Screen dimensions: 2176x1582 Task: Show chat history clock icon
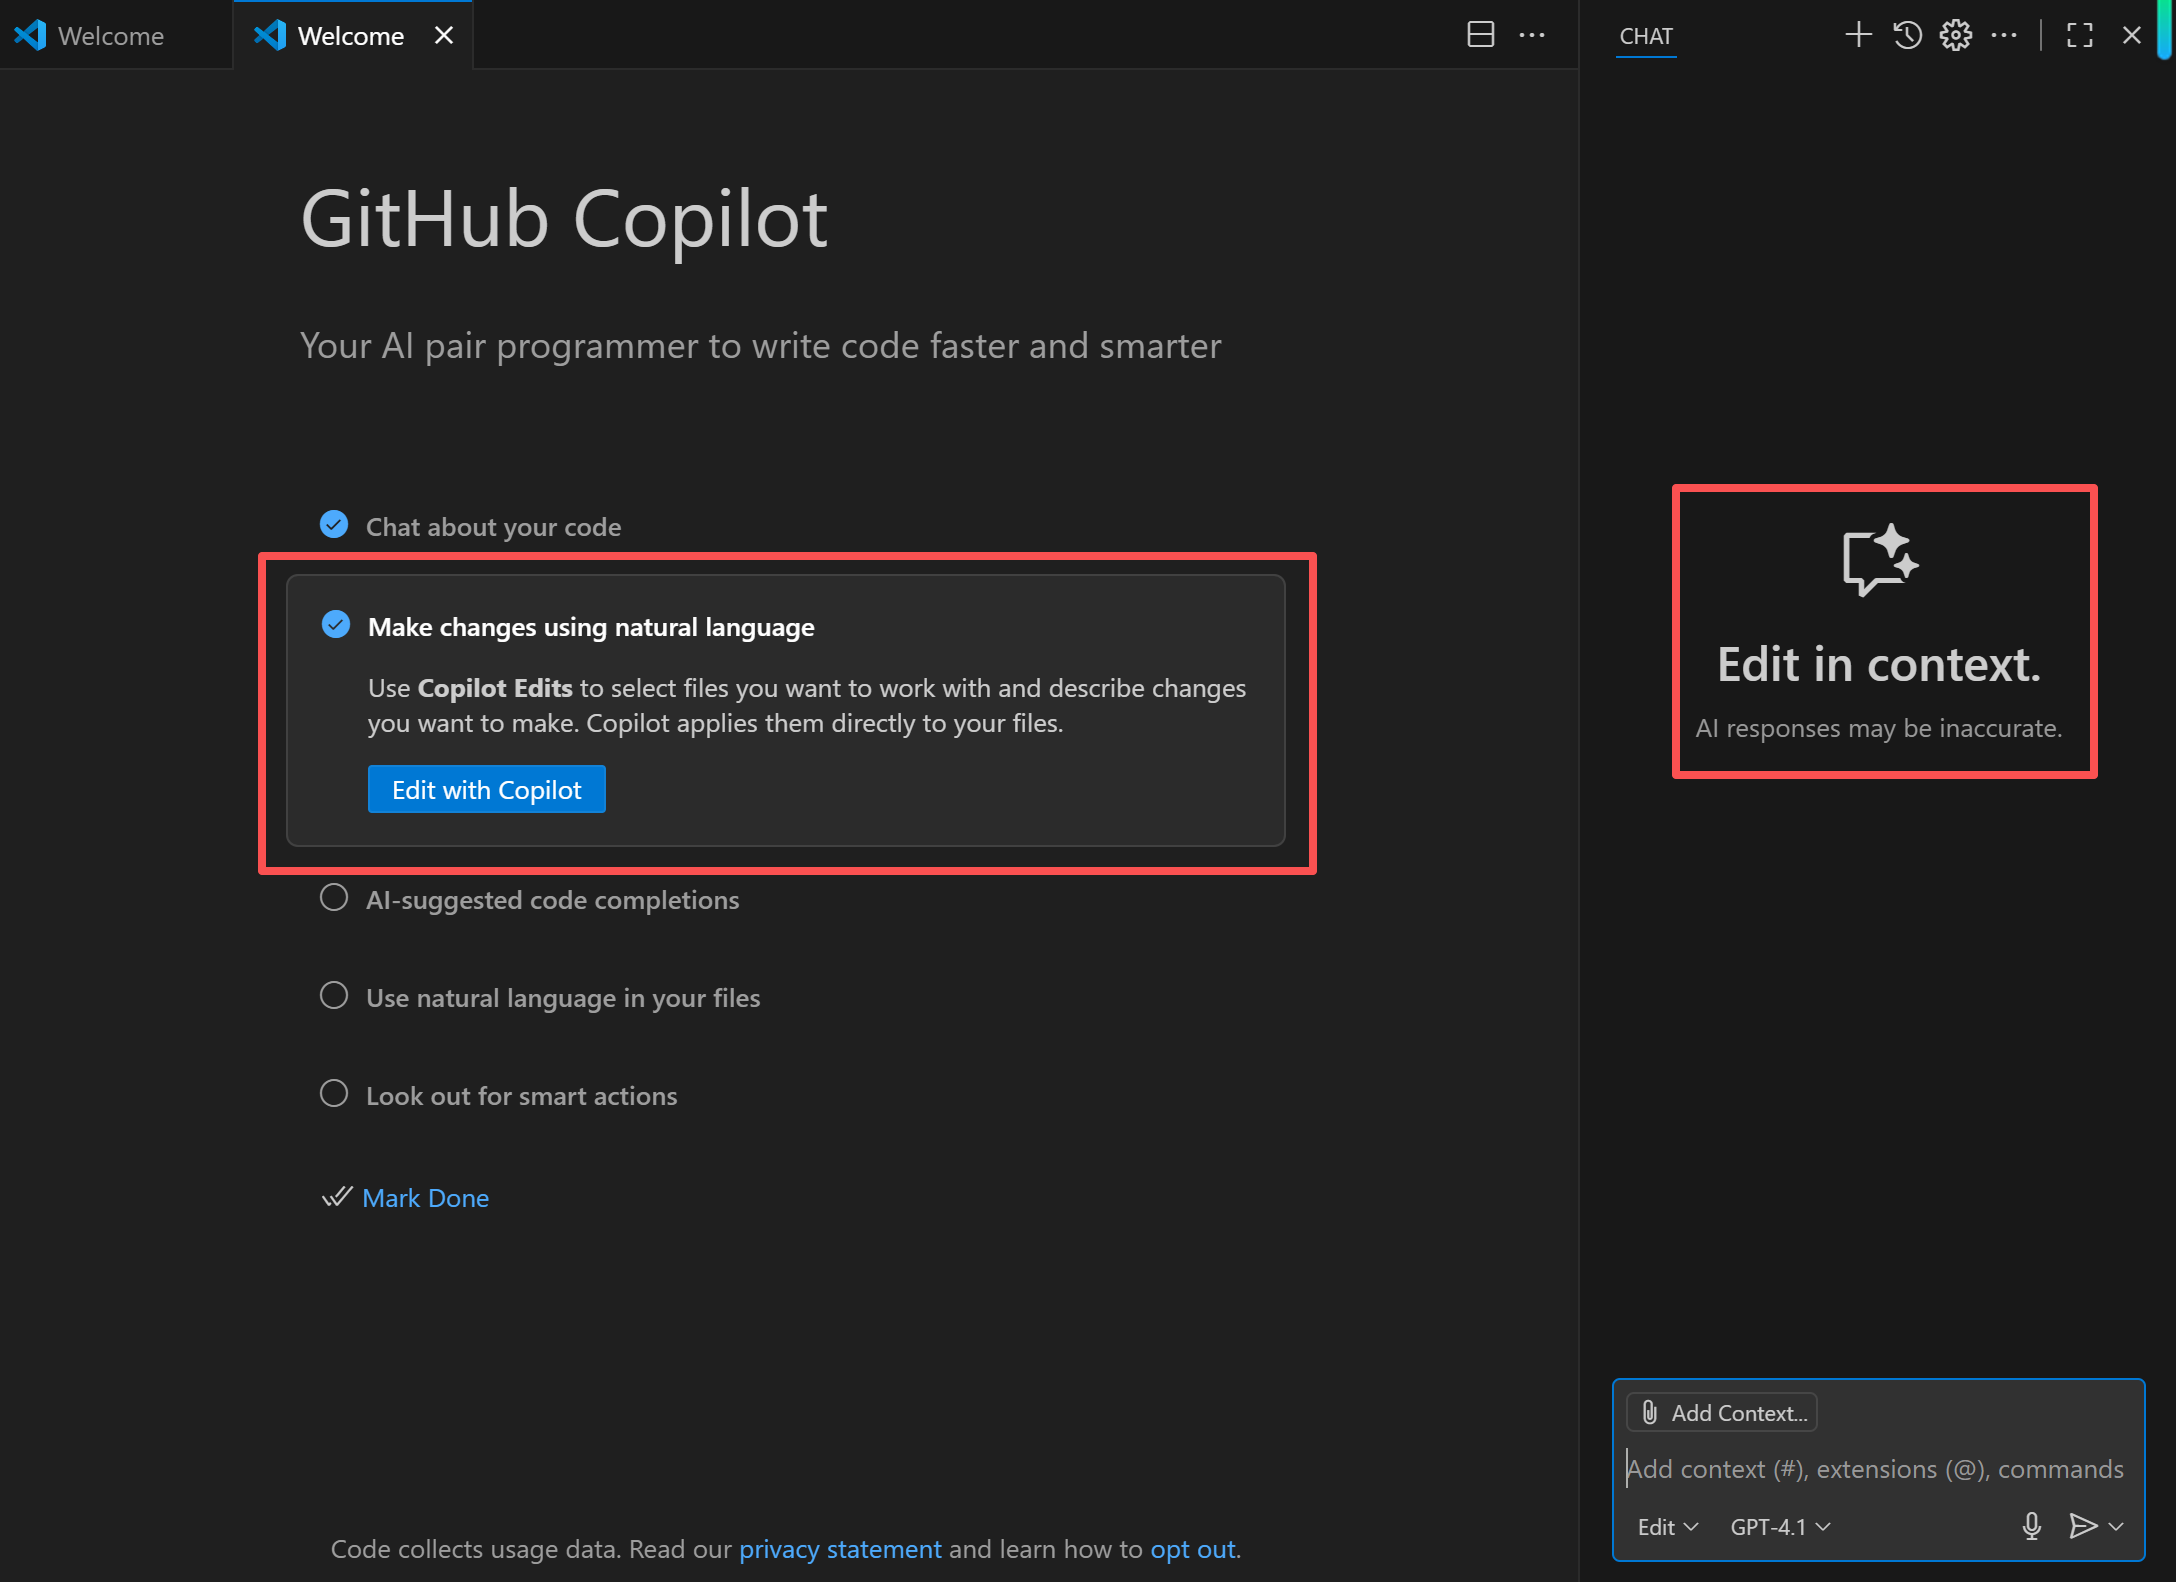pyautogui.click(x=1908, y=35)
